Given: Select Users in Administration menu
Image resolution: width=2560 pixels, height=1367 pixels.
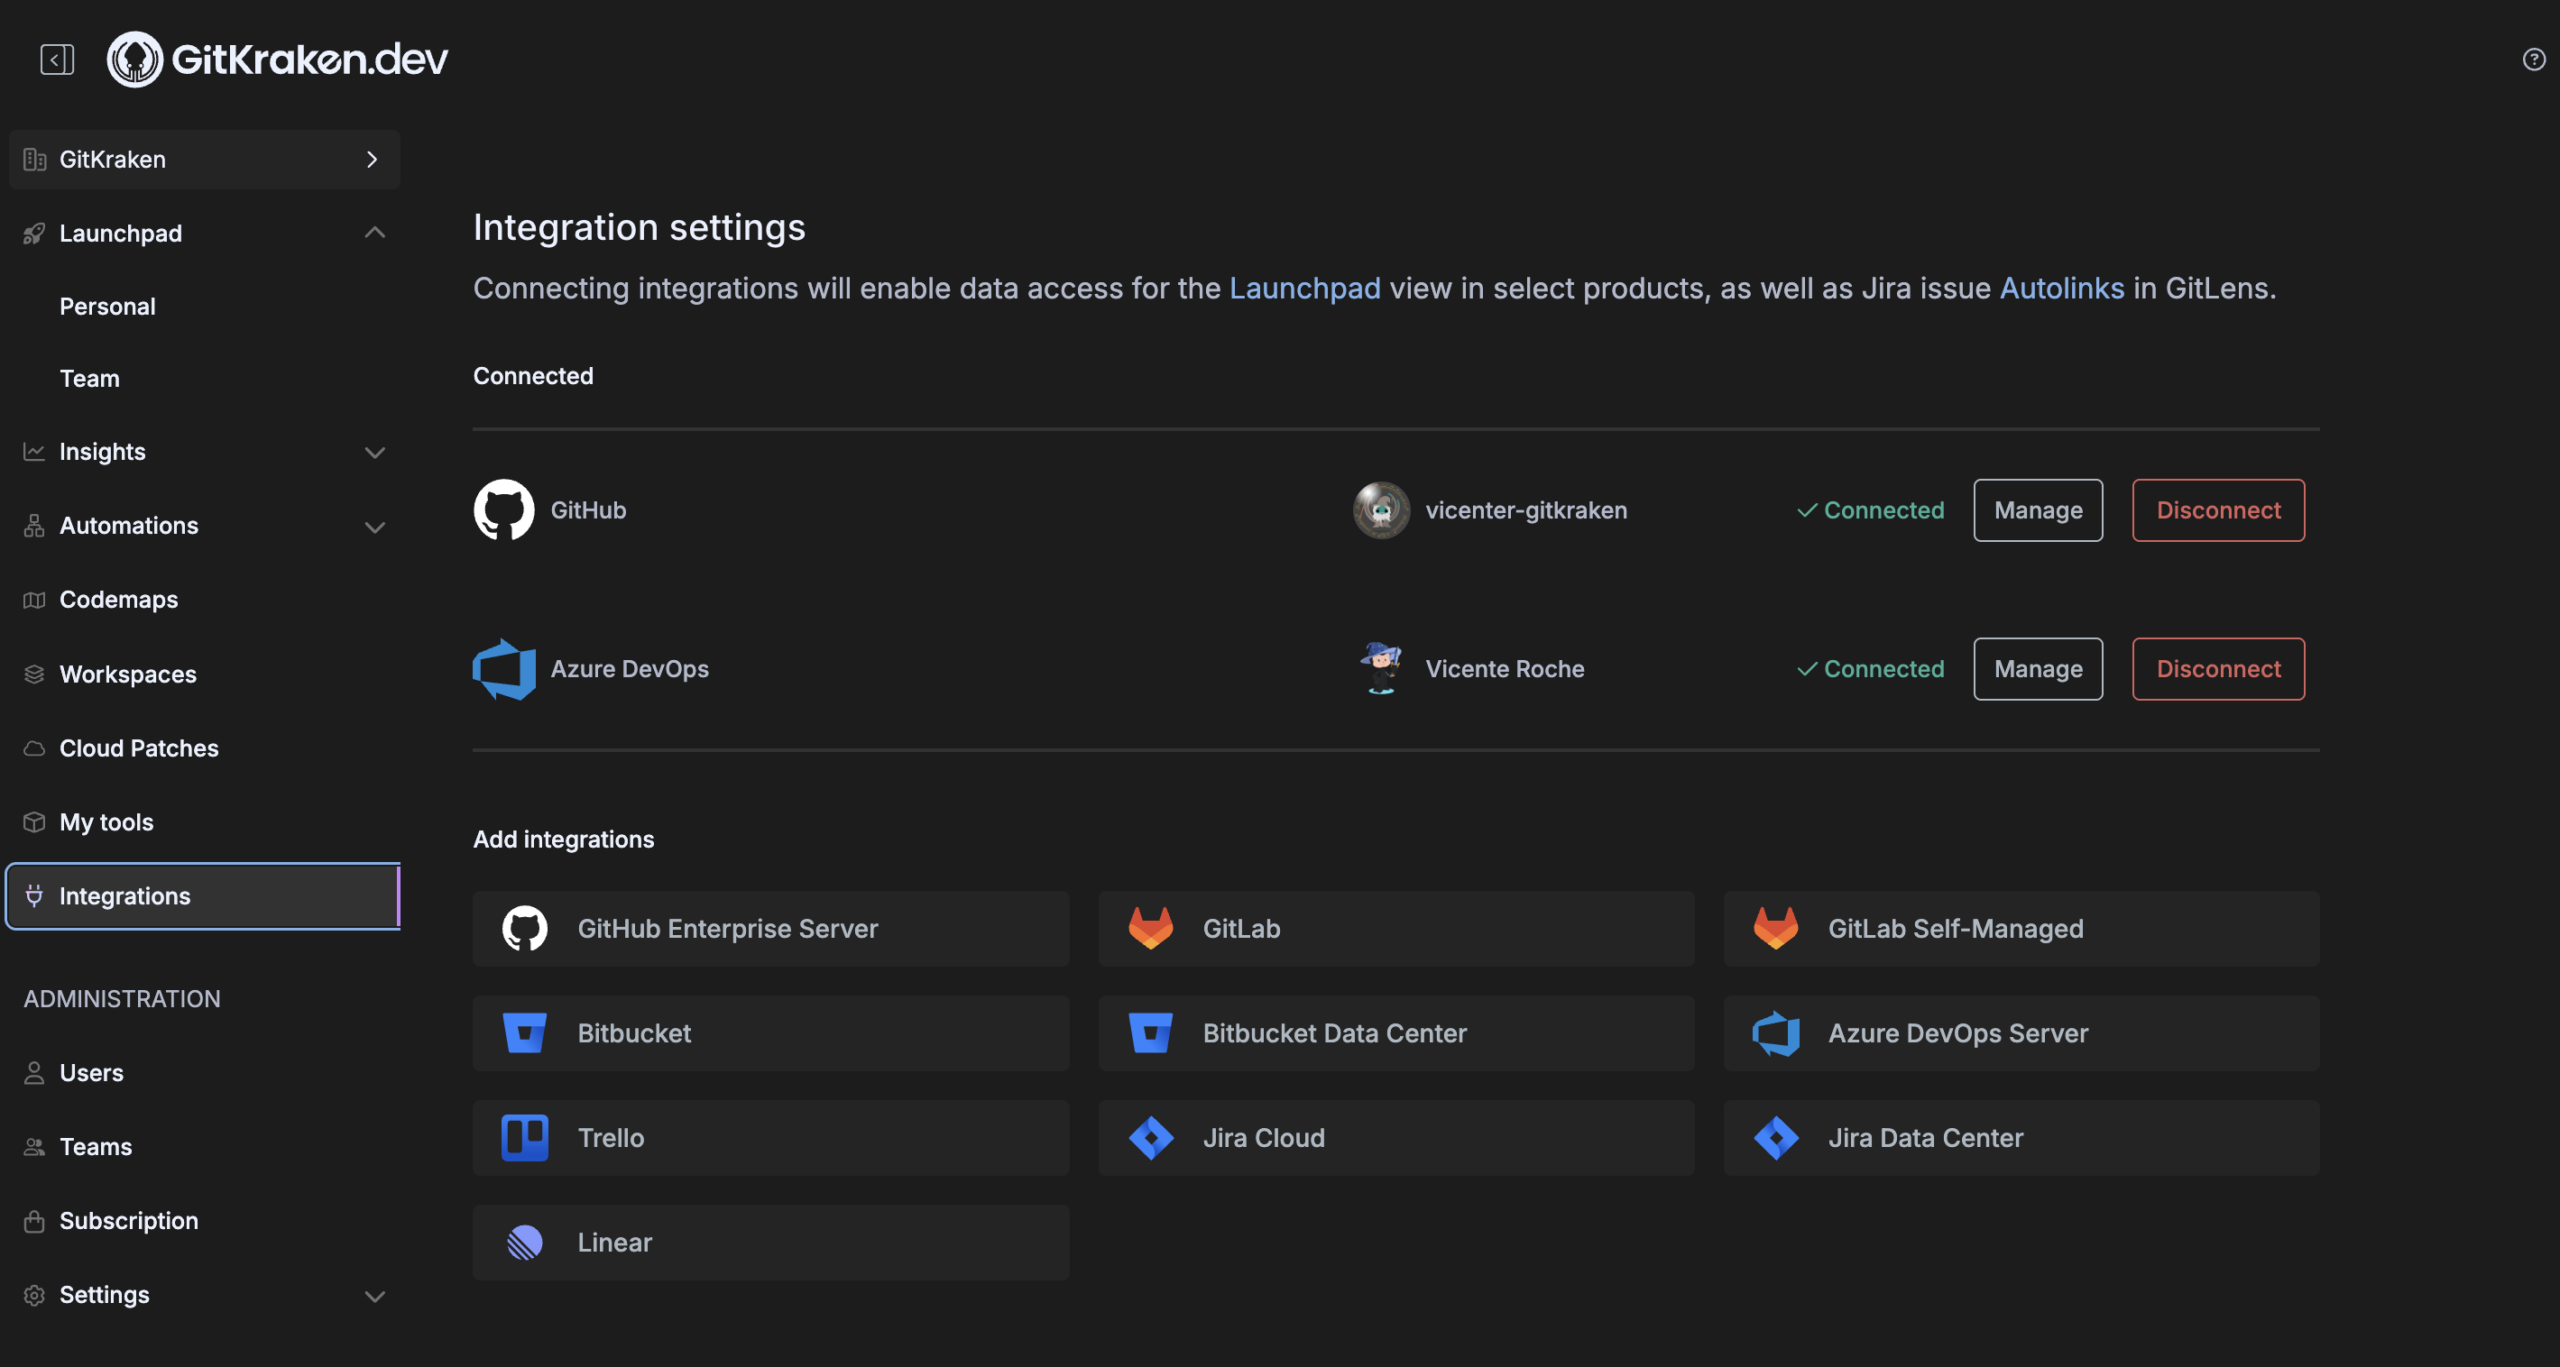Looking at the screenshot, I should click(x=91, y=1072).
